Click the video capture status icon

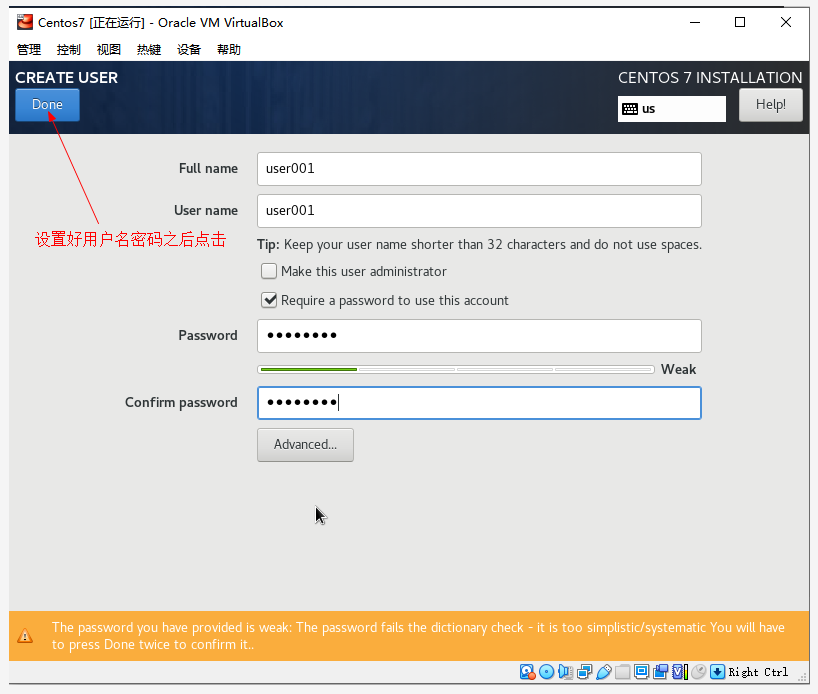(x=660, y=672)
